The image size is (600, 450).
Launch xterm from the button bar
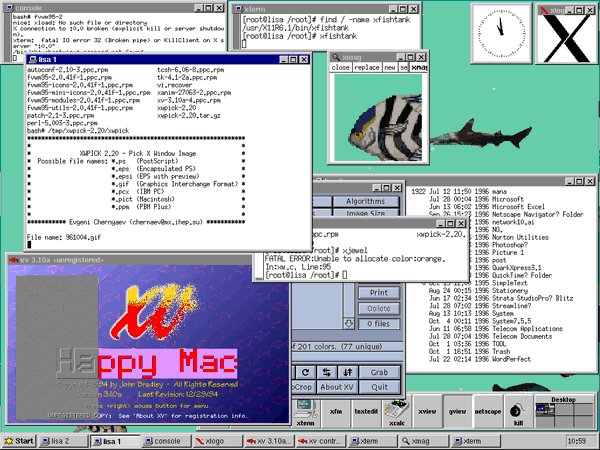tap(305, 412)
